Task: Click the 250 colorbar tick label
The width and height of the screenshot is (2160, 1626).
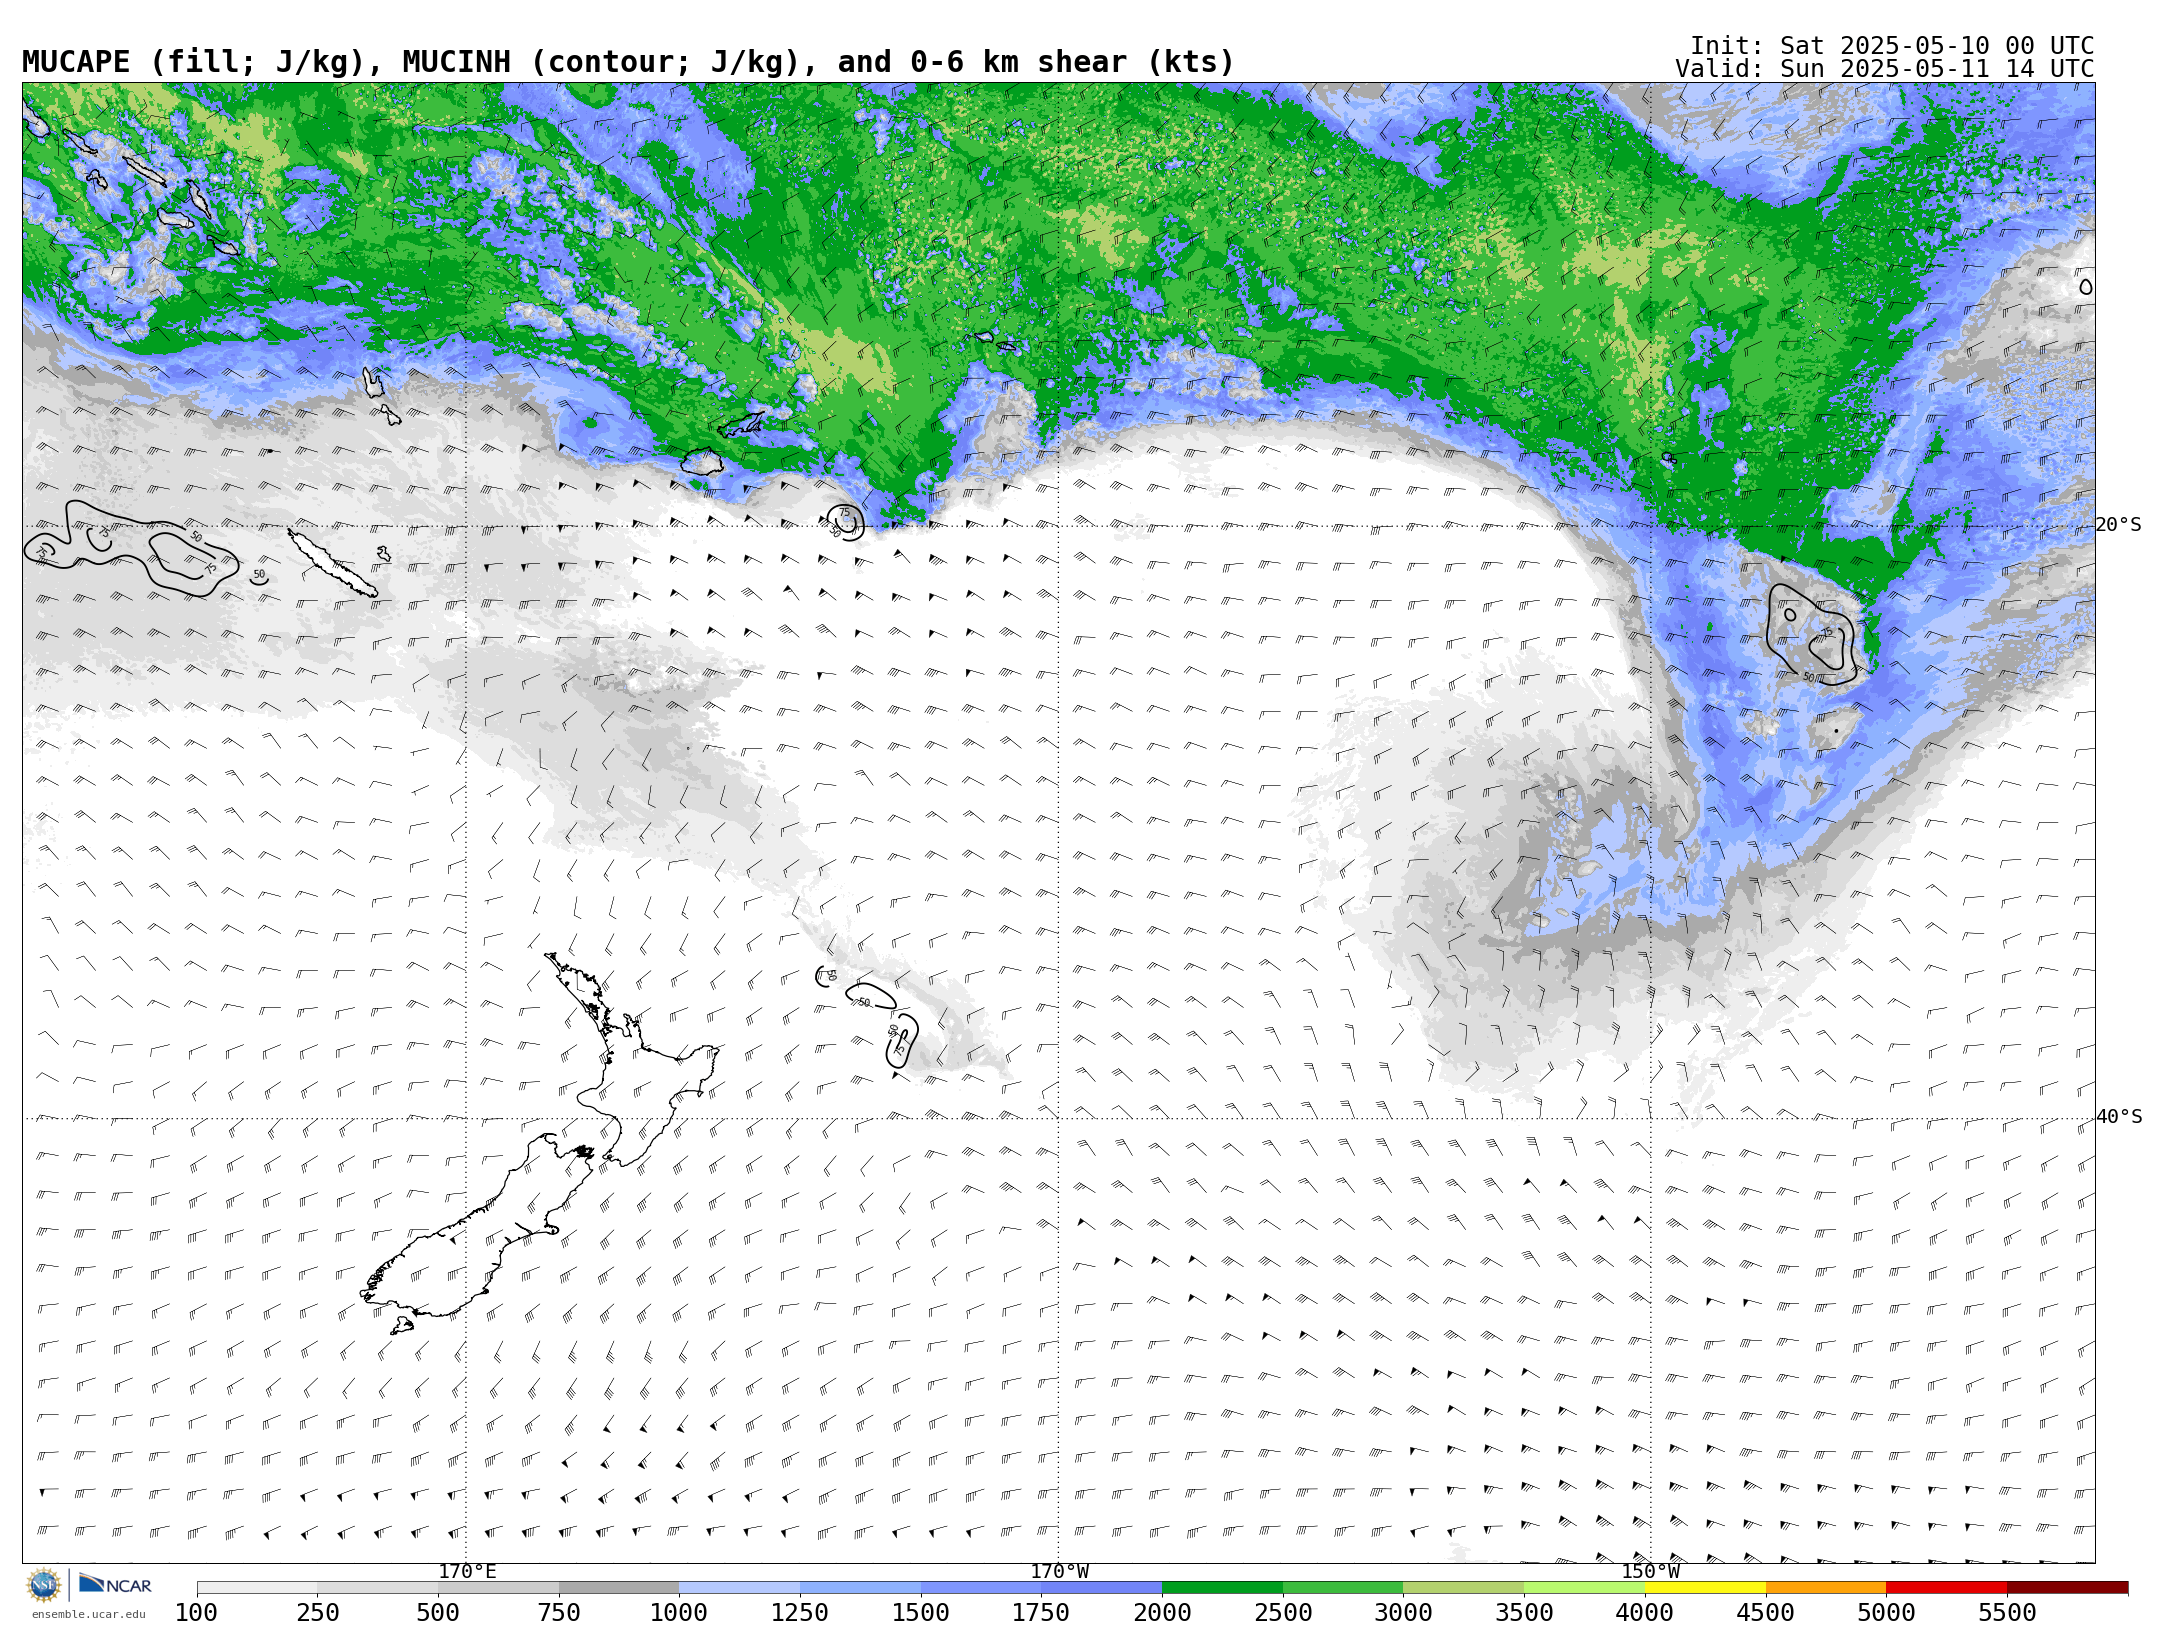Action: 318,1613
